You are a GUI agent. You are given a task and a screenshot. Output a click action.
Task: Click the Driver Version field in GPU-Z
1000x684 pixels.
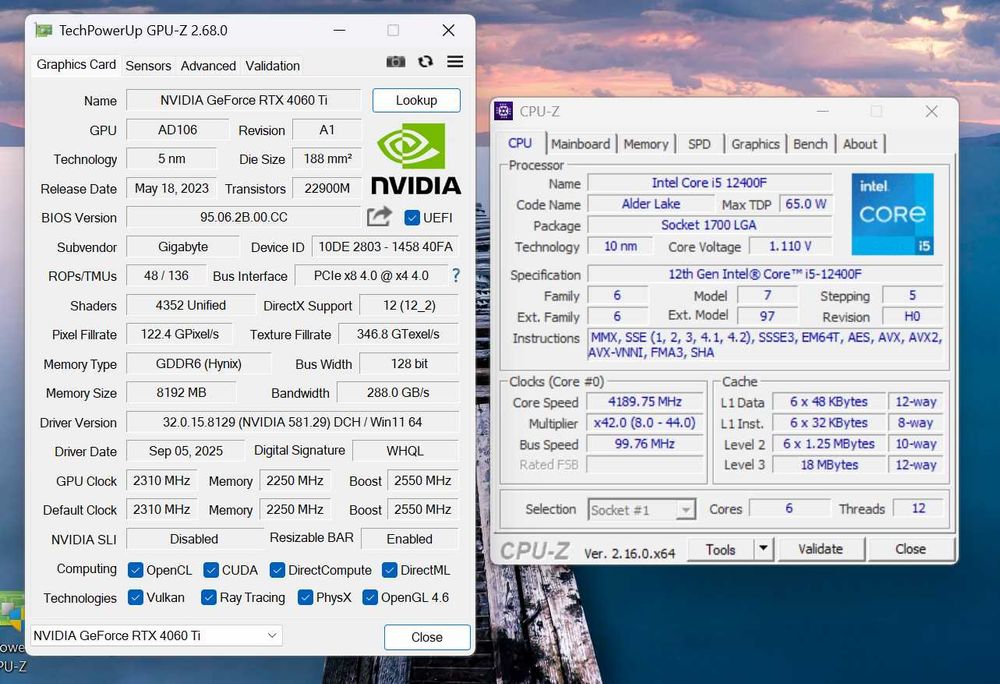point(292,422)
